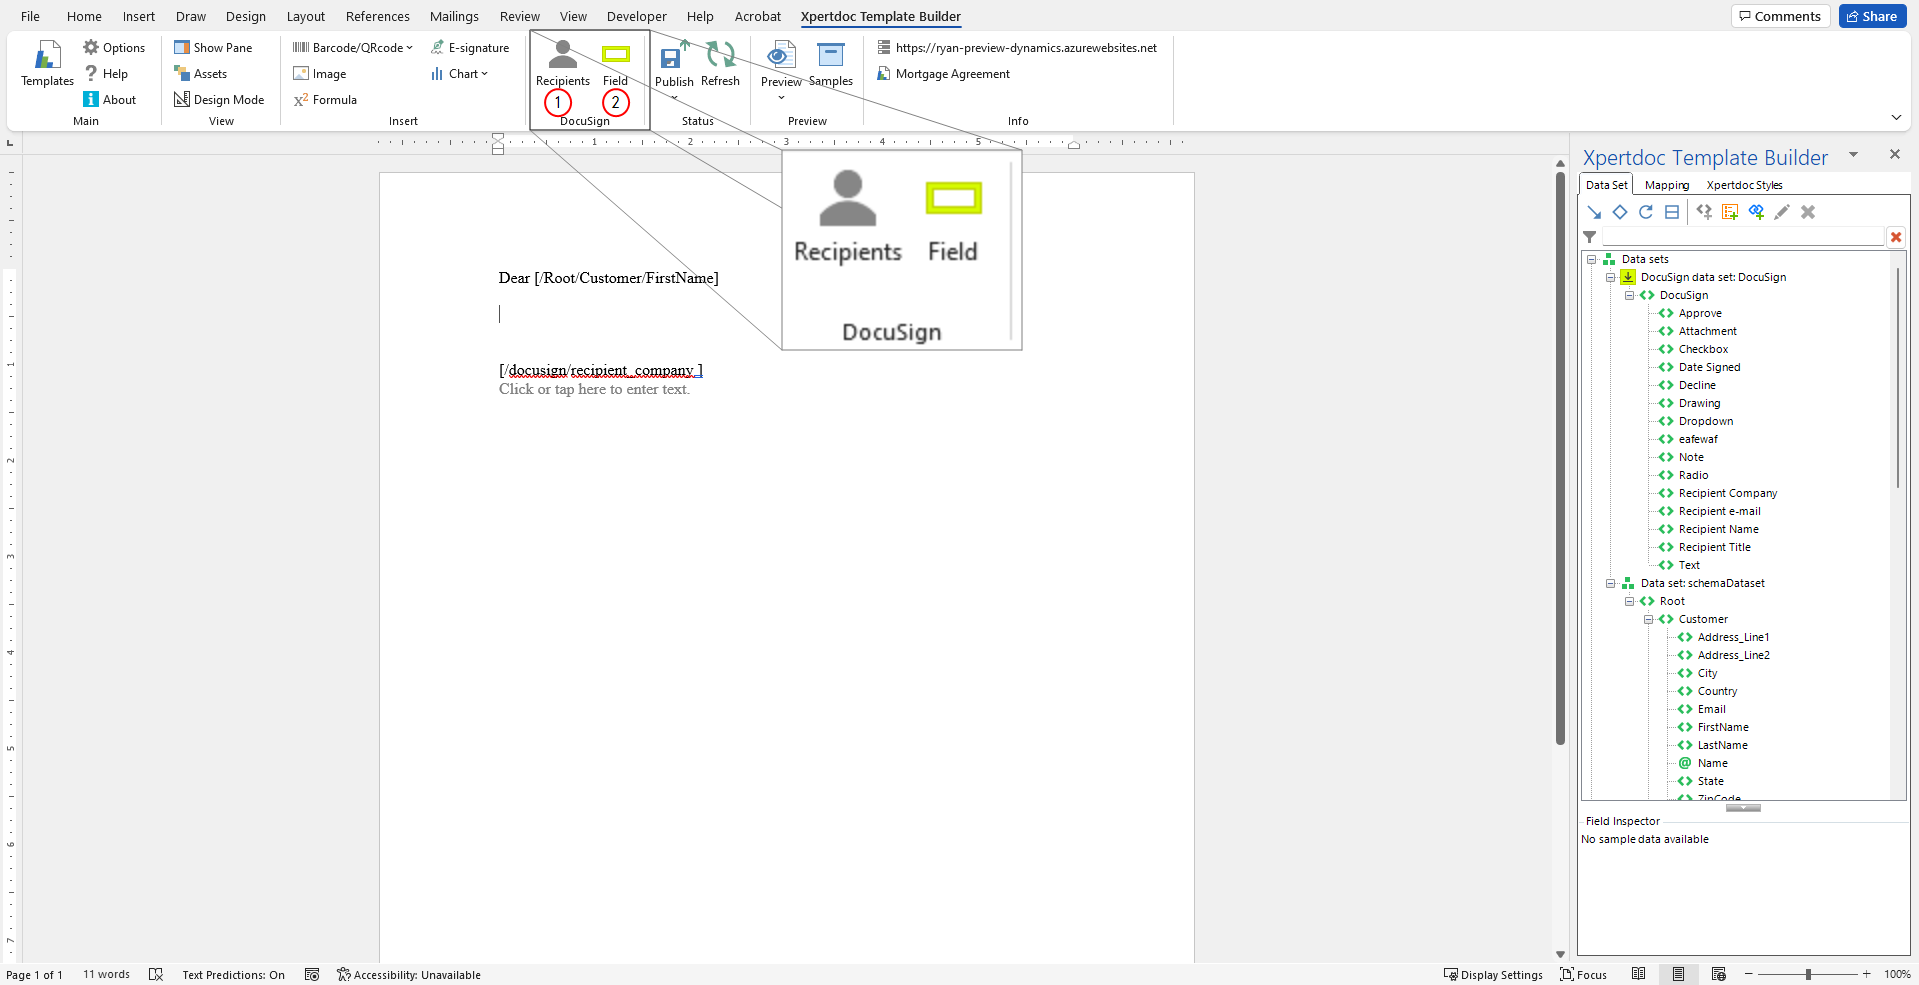Open the Chart dropdown

pos(458,73)
